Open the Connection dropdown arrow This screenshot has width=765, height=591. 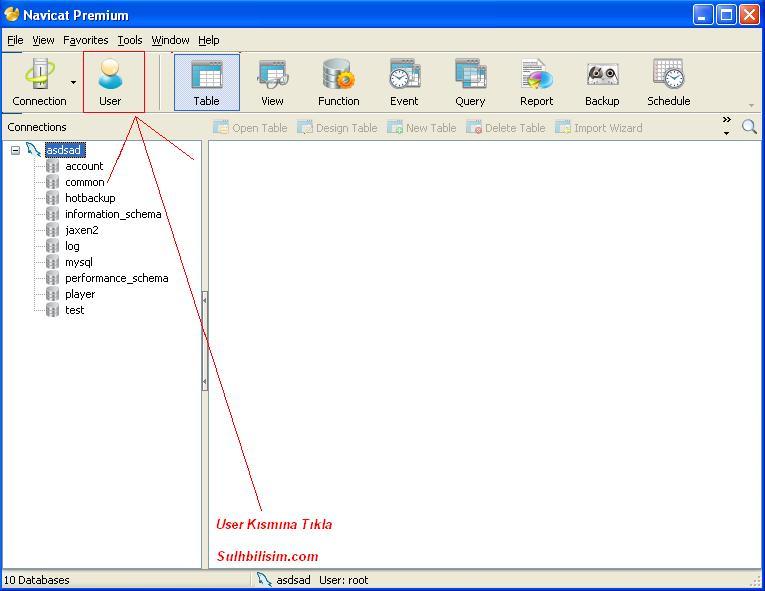[73, 82]
